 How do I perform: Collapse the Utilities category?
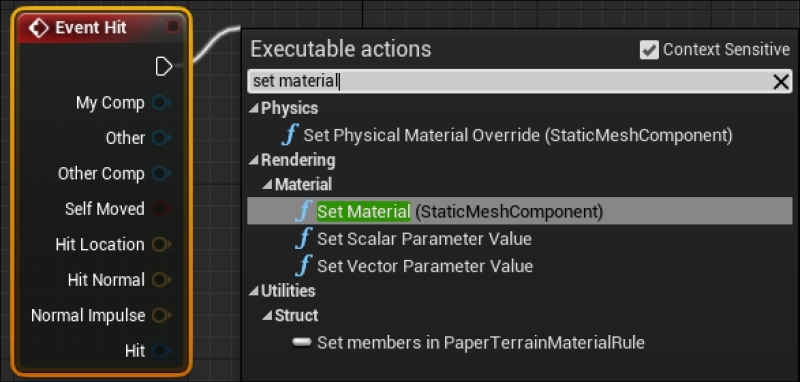[x=254, y=291]
